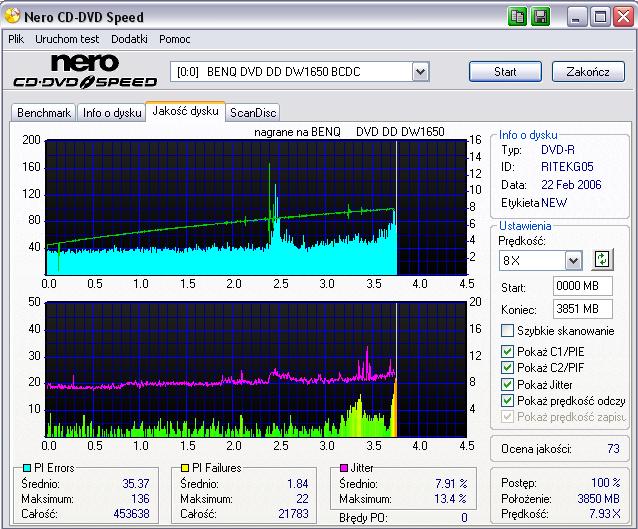Select the Jakość dysku tab
Viewport: 638px width, 529px height.
click(186, 111)
